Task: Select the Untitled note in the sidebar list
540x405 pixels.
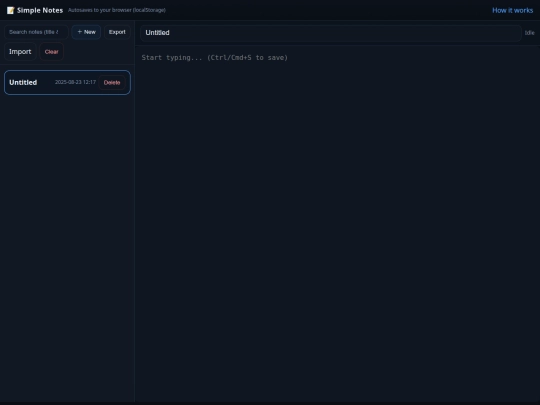Action: coord(68,83)
